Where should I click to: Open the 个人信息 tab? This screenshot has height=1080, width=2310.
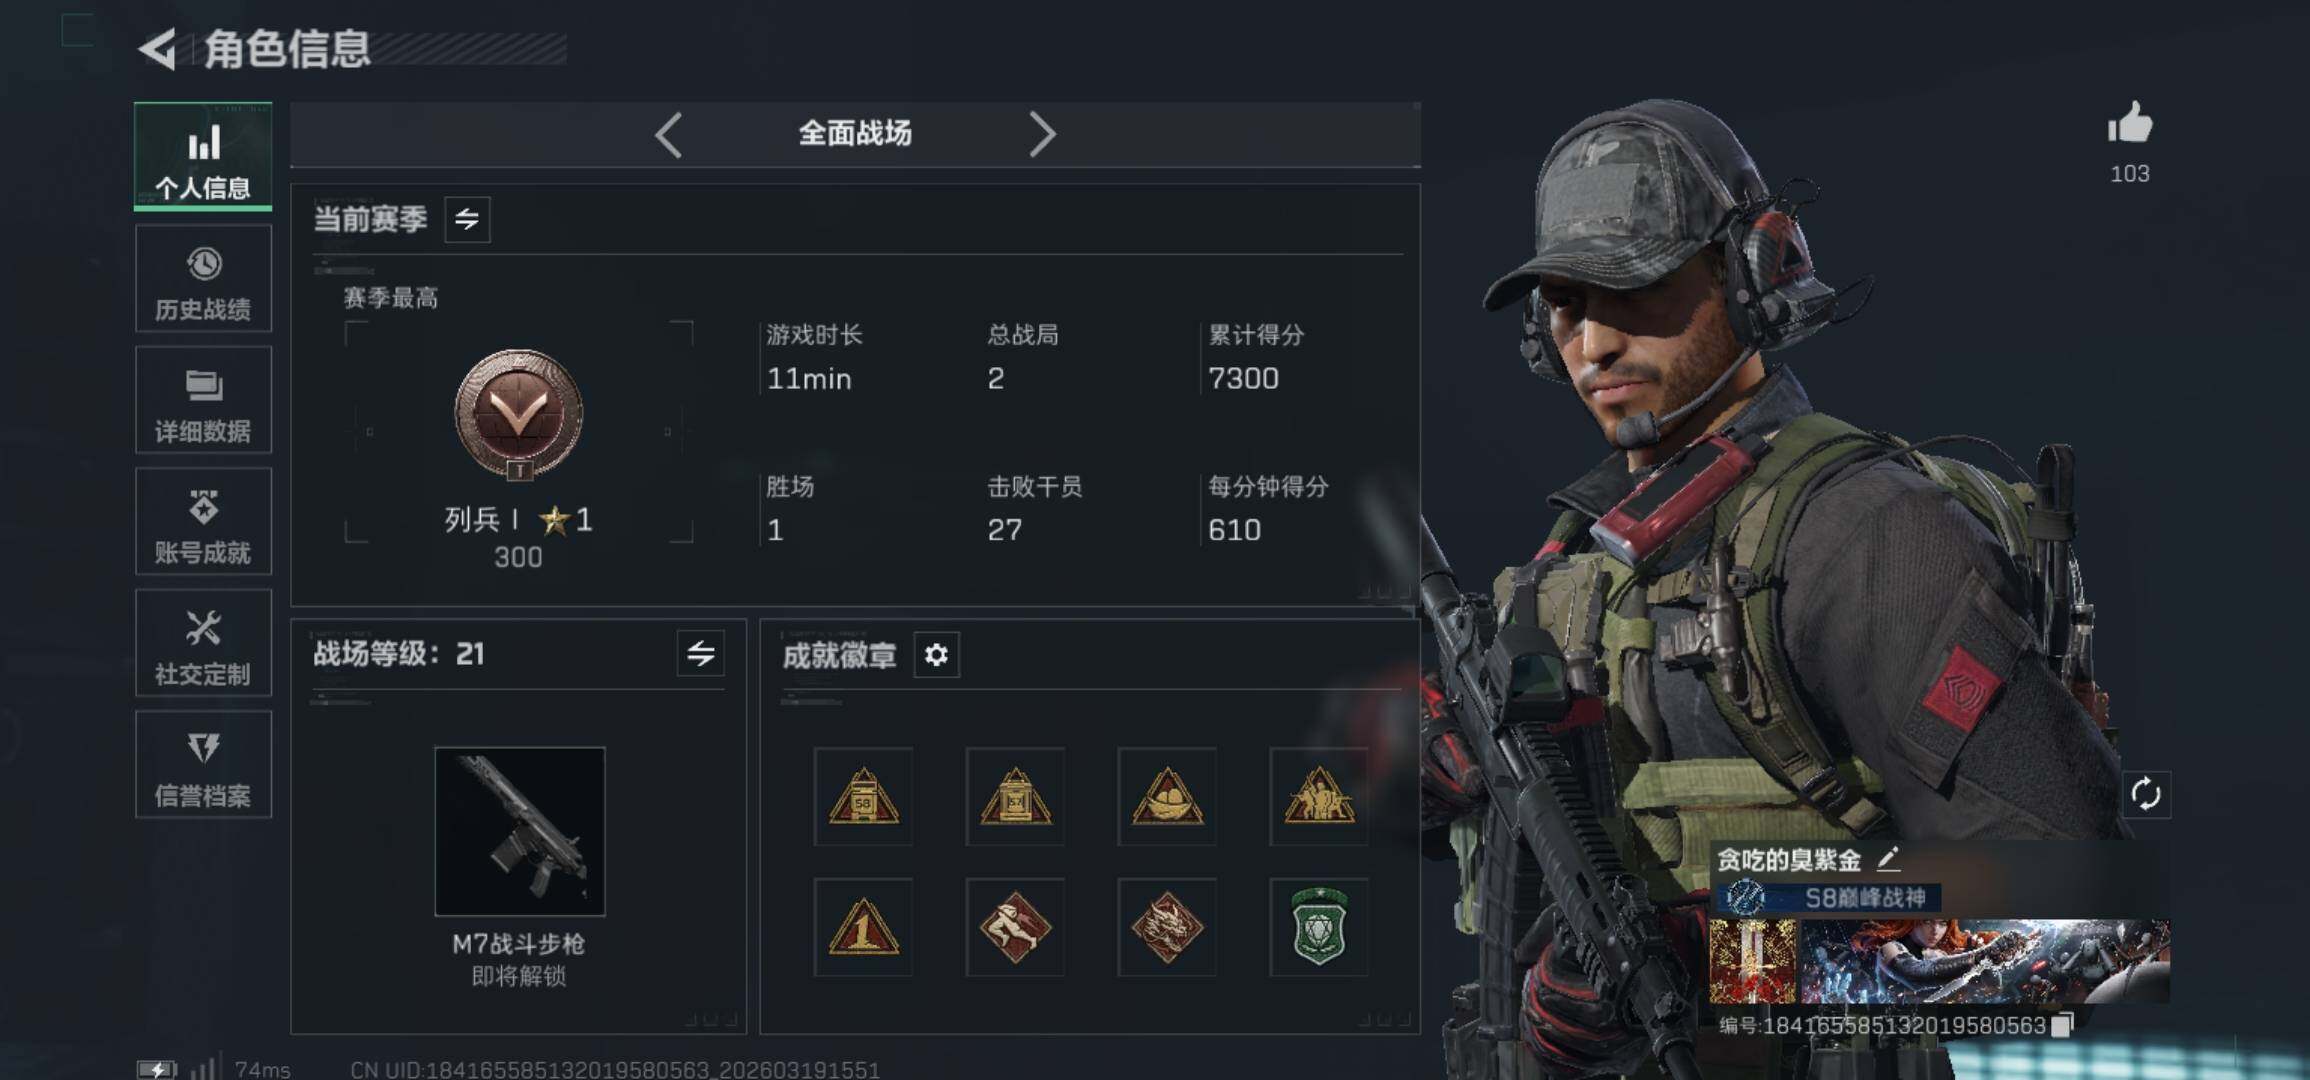203,156
